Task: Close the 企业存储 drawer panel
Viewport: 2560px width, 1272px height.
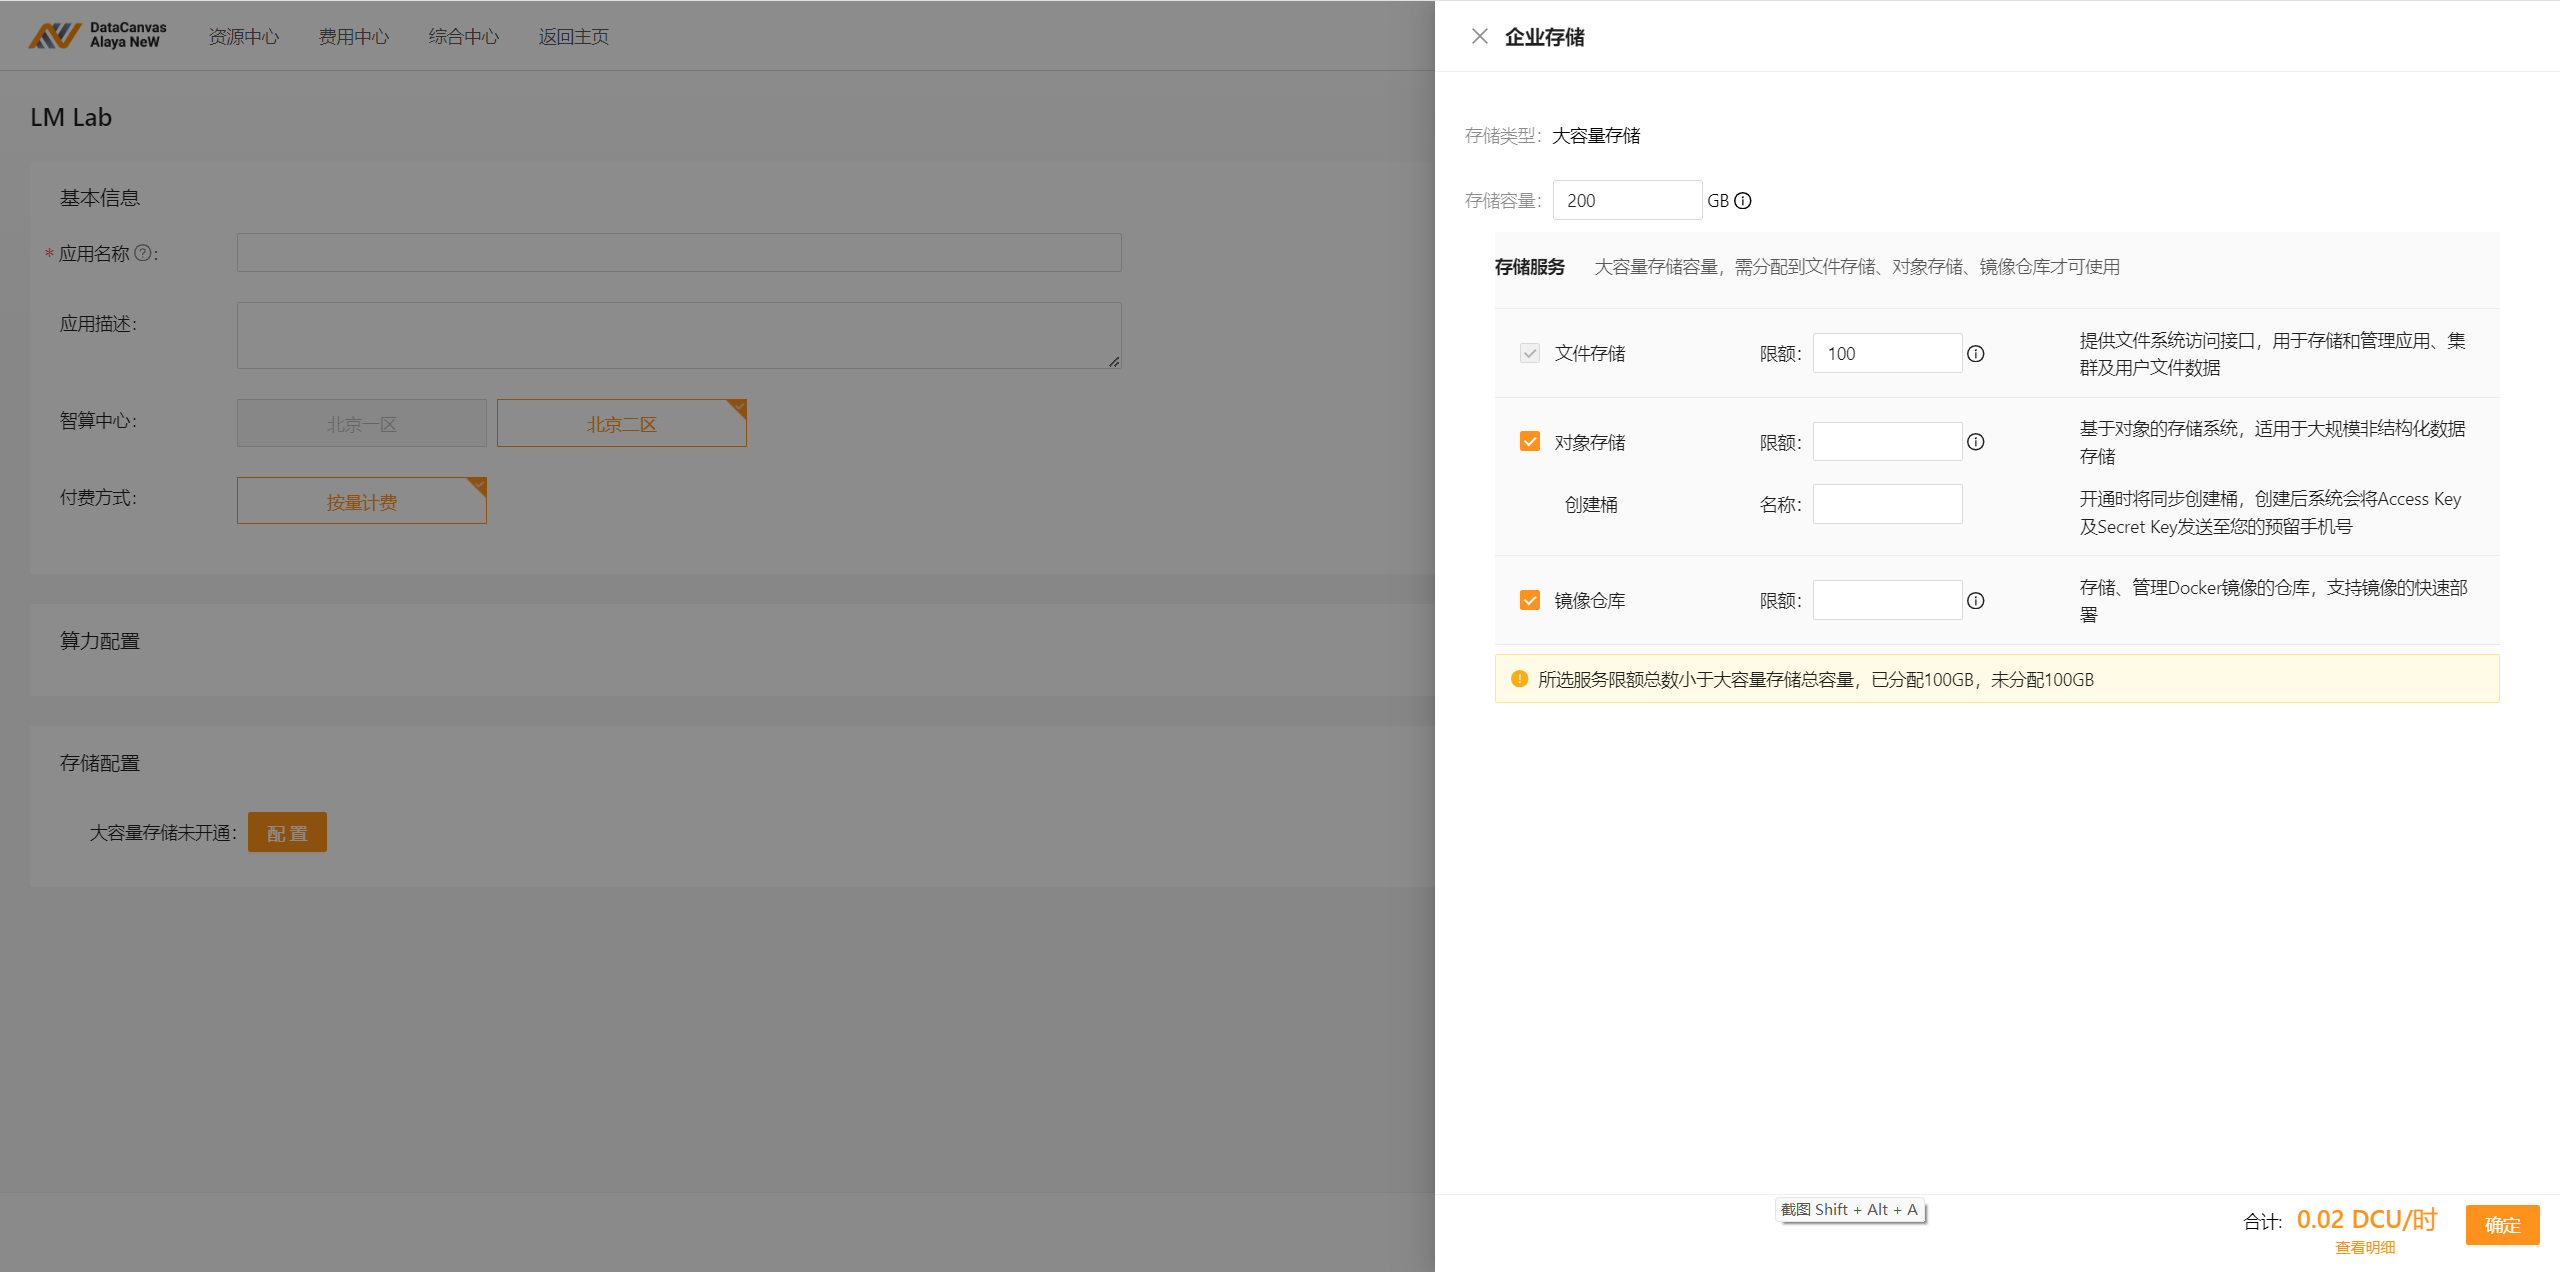Action: (x=1479, y=37)
